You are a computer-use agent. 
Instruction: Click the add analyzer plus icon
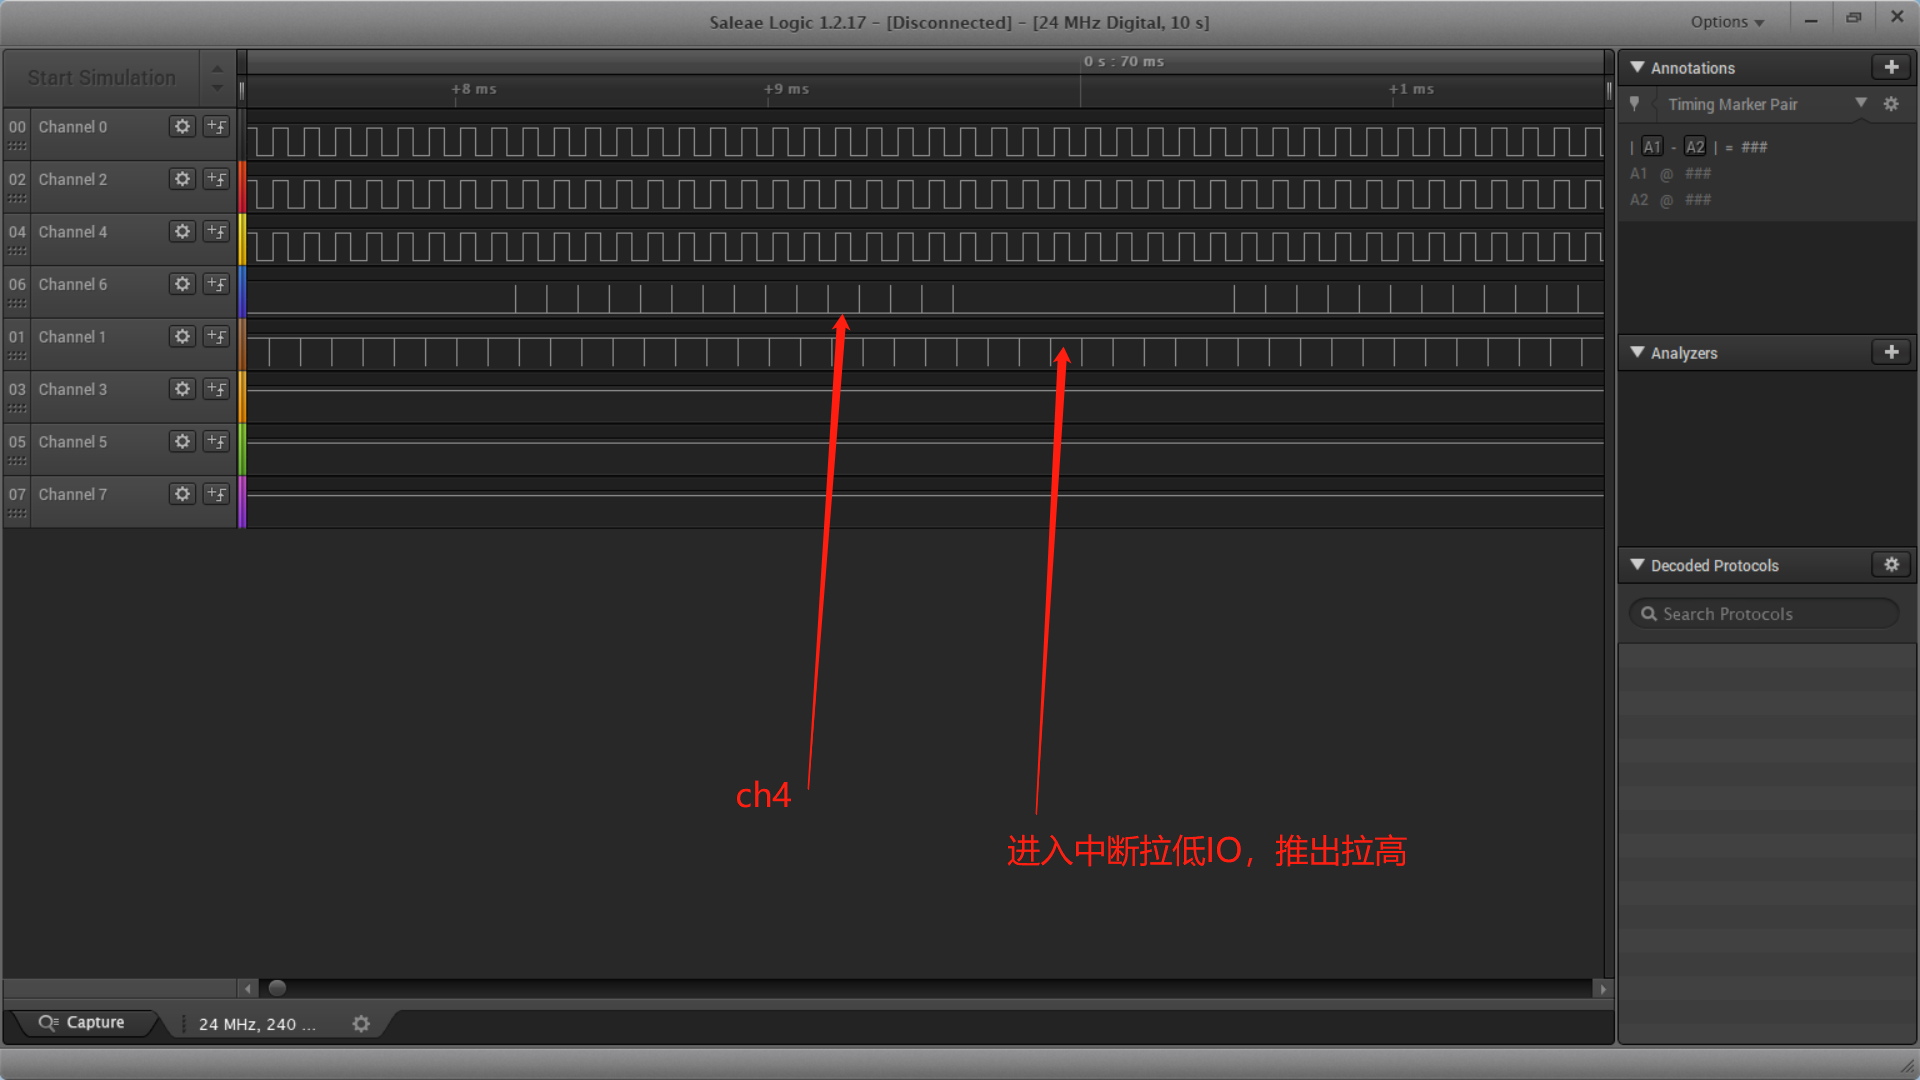(1891, 352)
